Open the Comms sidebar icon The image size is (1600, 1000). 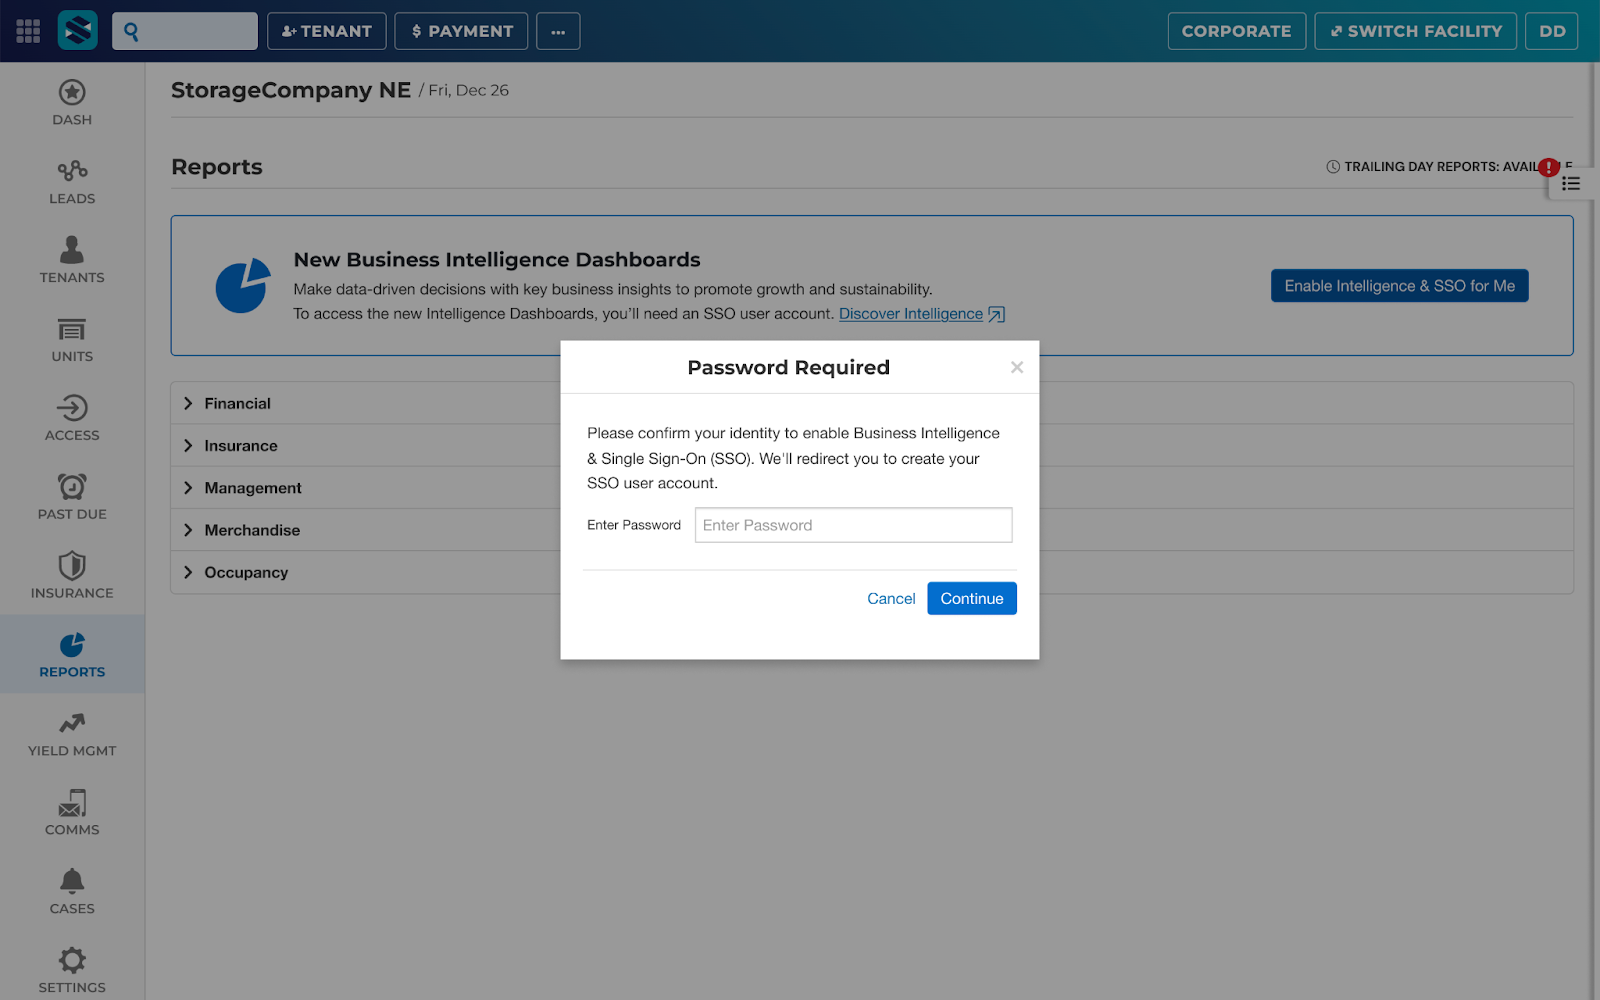click(72, 803)
